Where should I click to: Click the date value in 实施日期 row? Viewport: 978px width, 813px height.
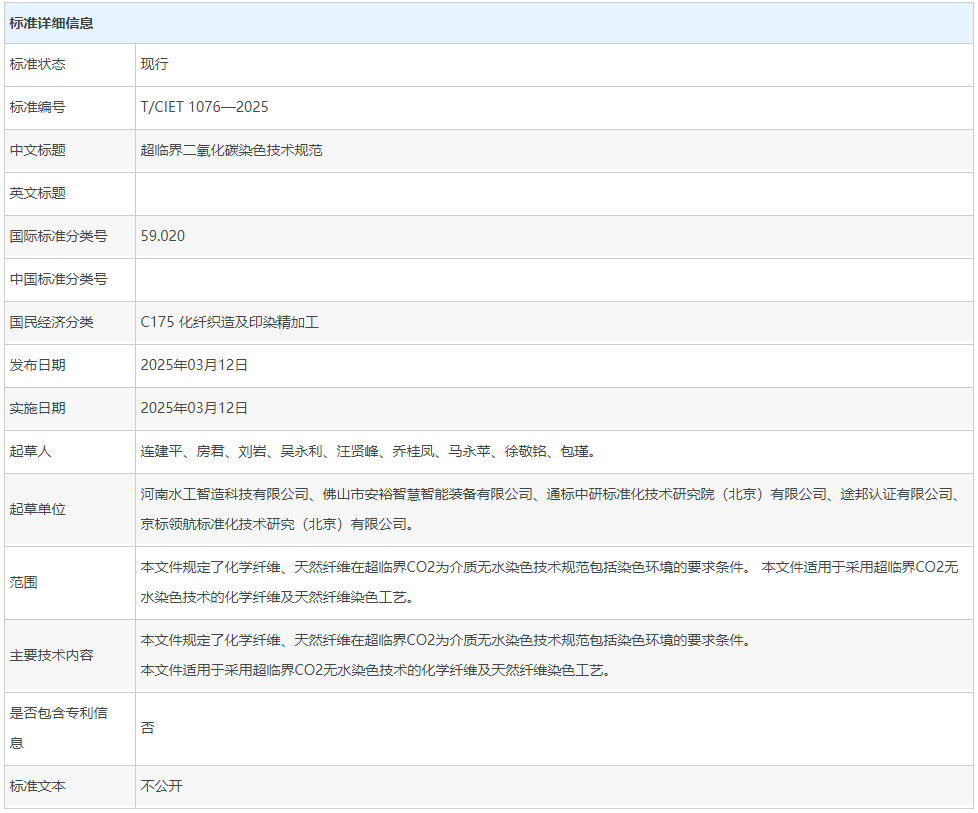coord(194,408)
